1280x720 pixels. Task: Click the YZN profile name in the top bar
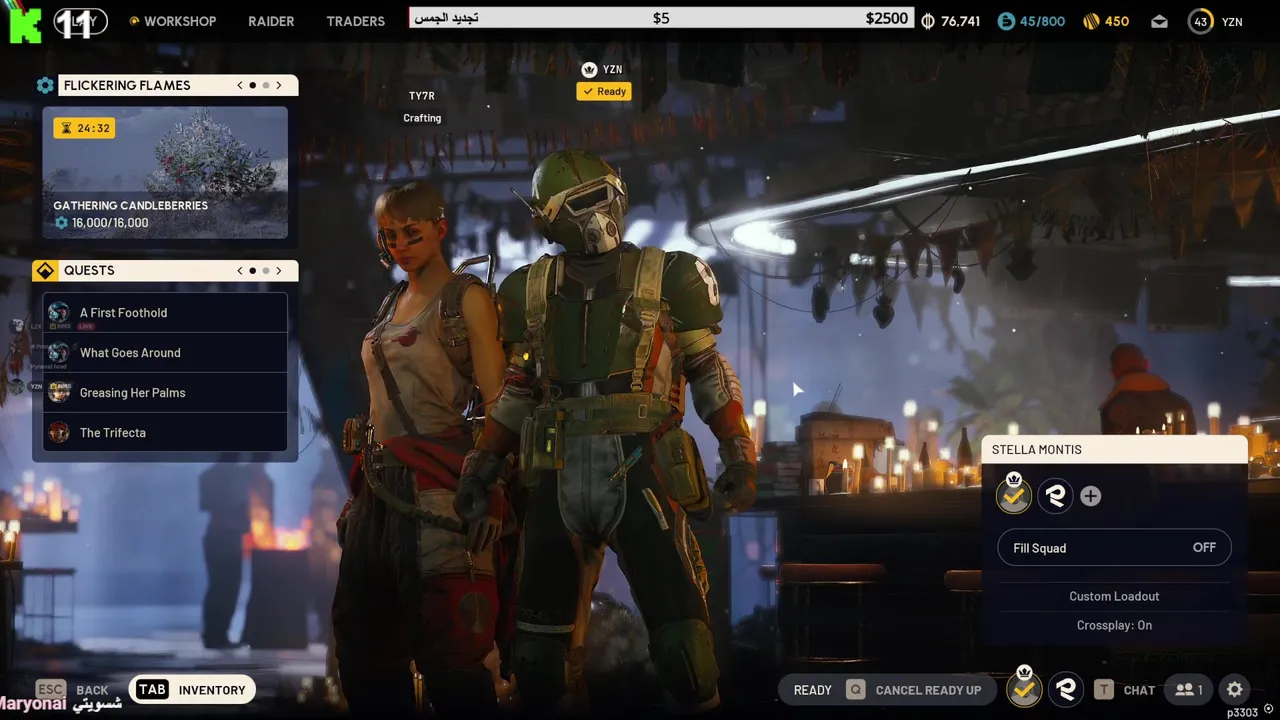(1232, 21)
